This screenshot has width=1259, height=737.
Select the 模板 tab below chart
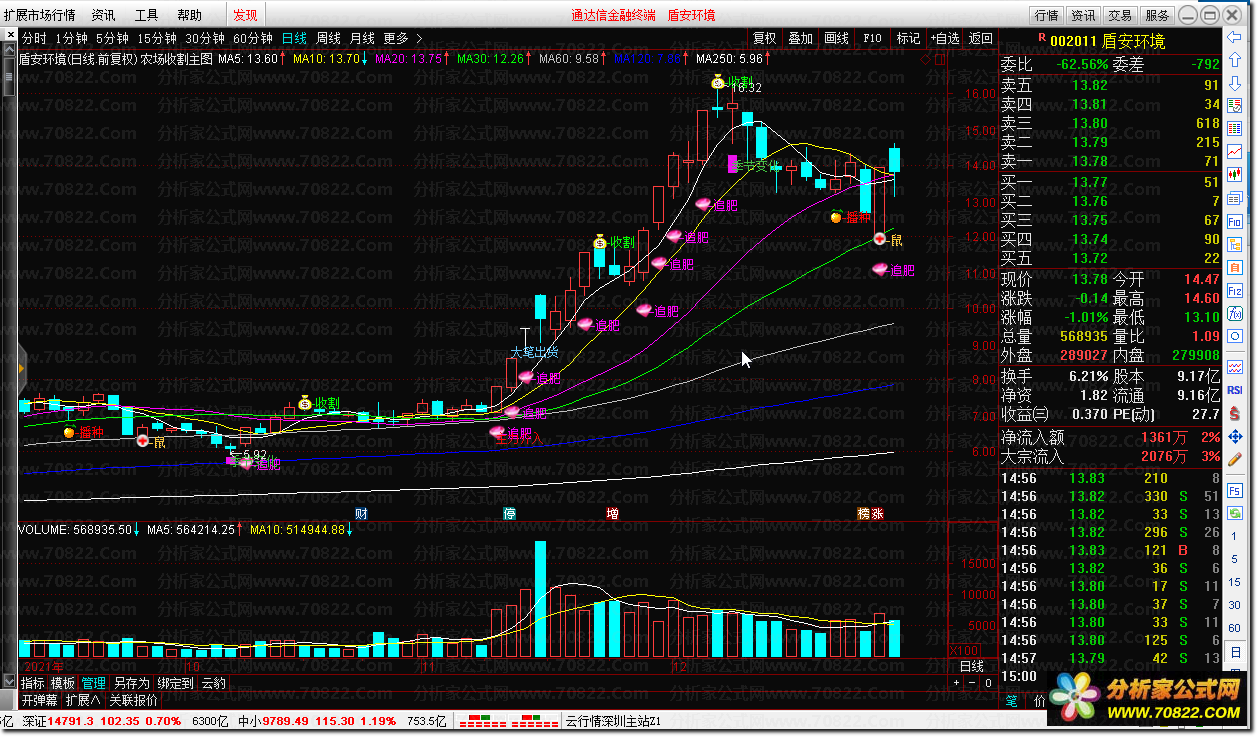(63, 683)
